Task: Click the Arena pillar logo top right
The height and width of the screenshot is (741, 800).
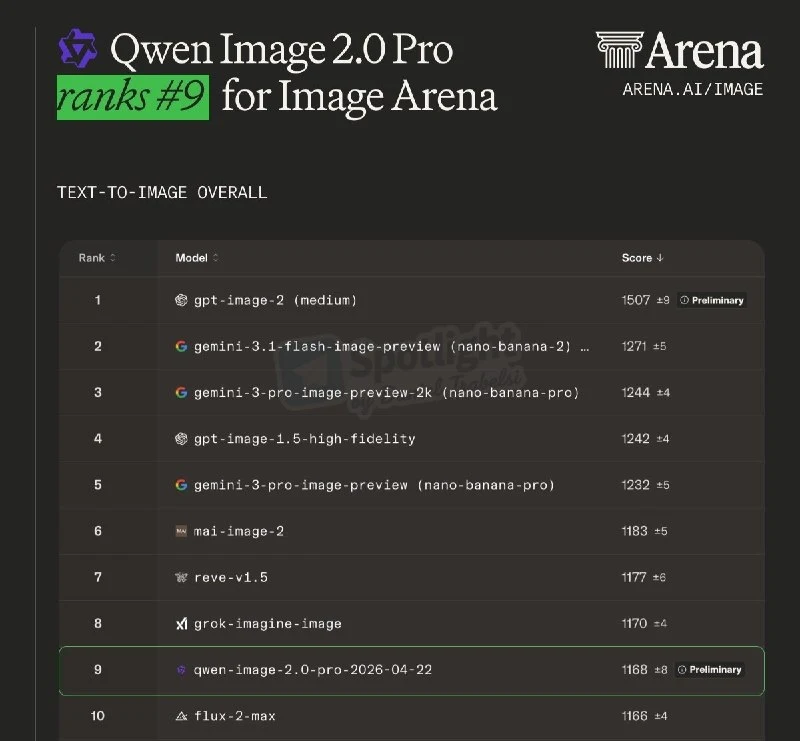Action: point(622,48)
